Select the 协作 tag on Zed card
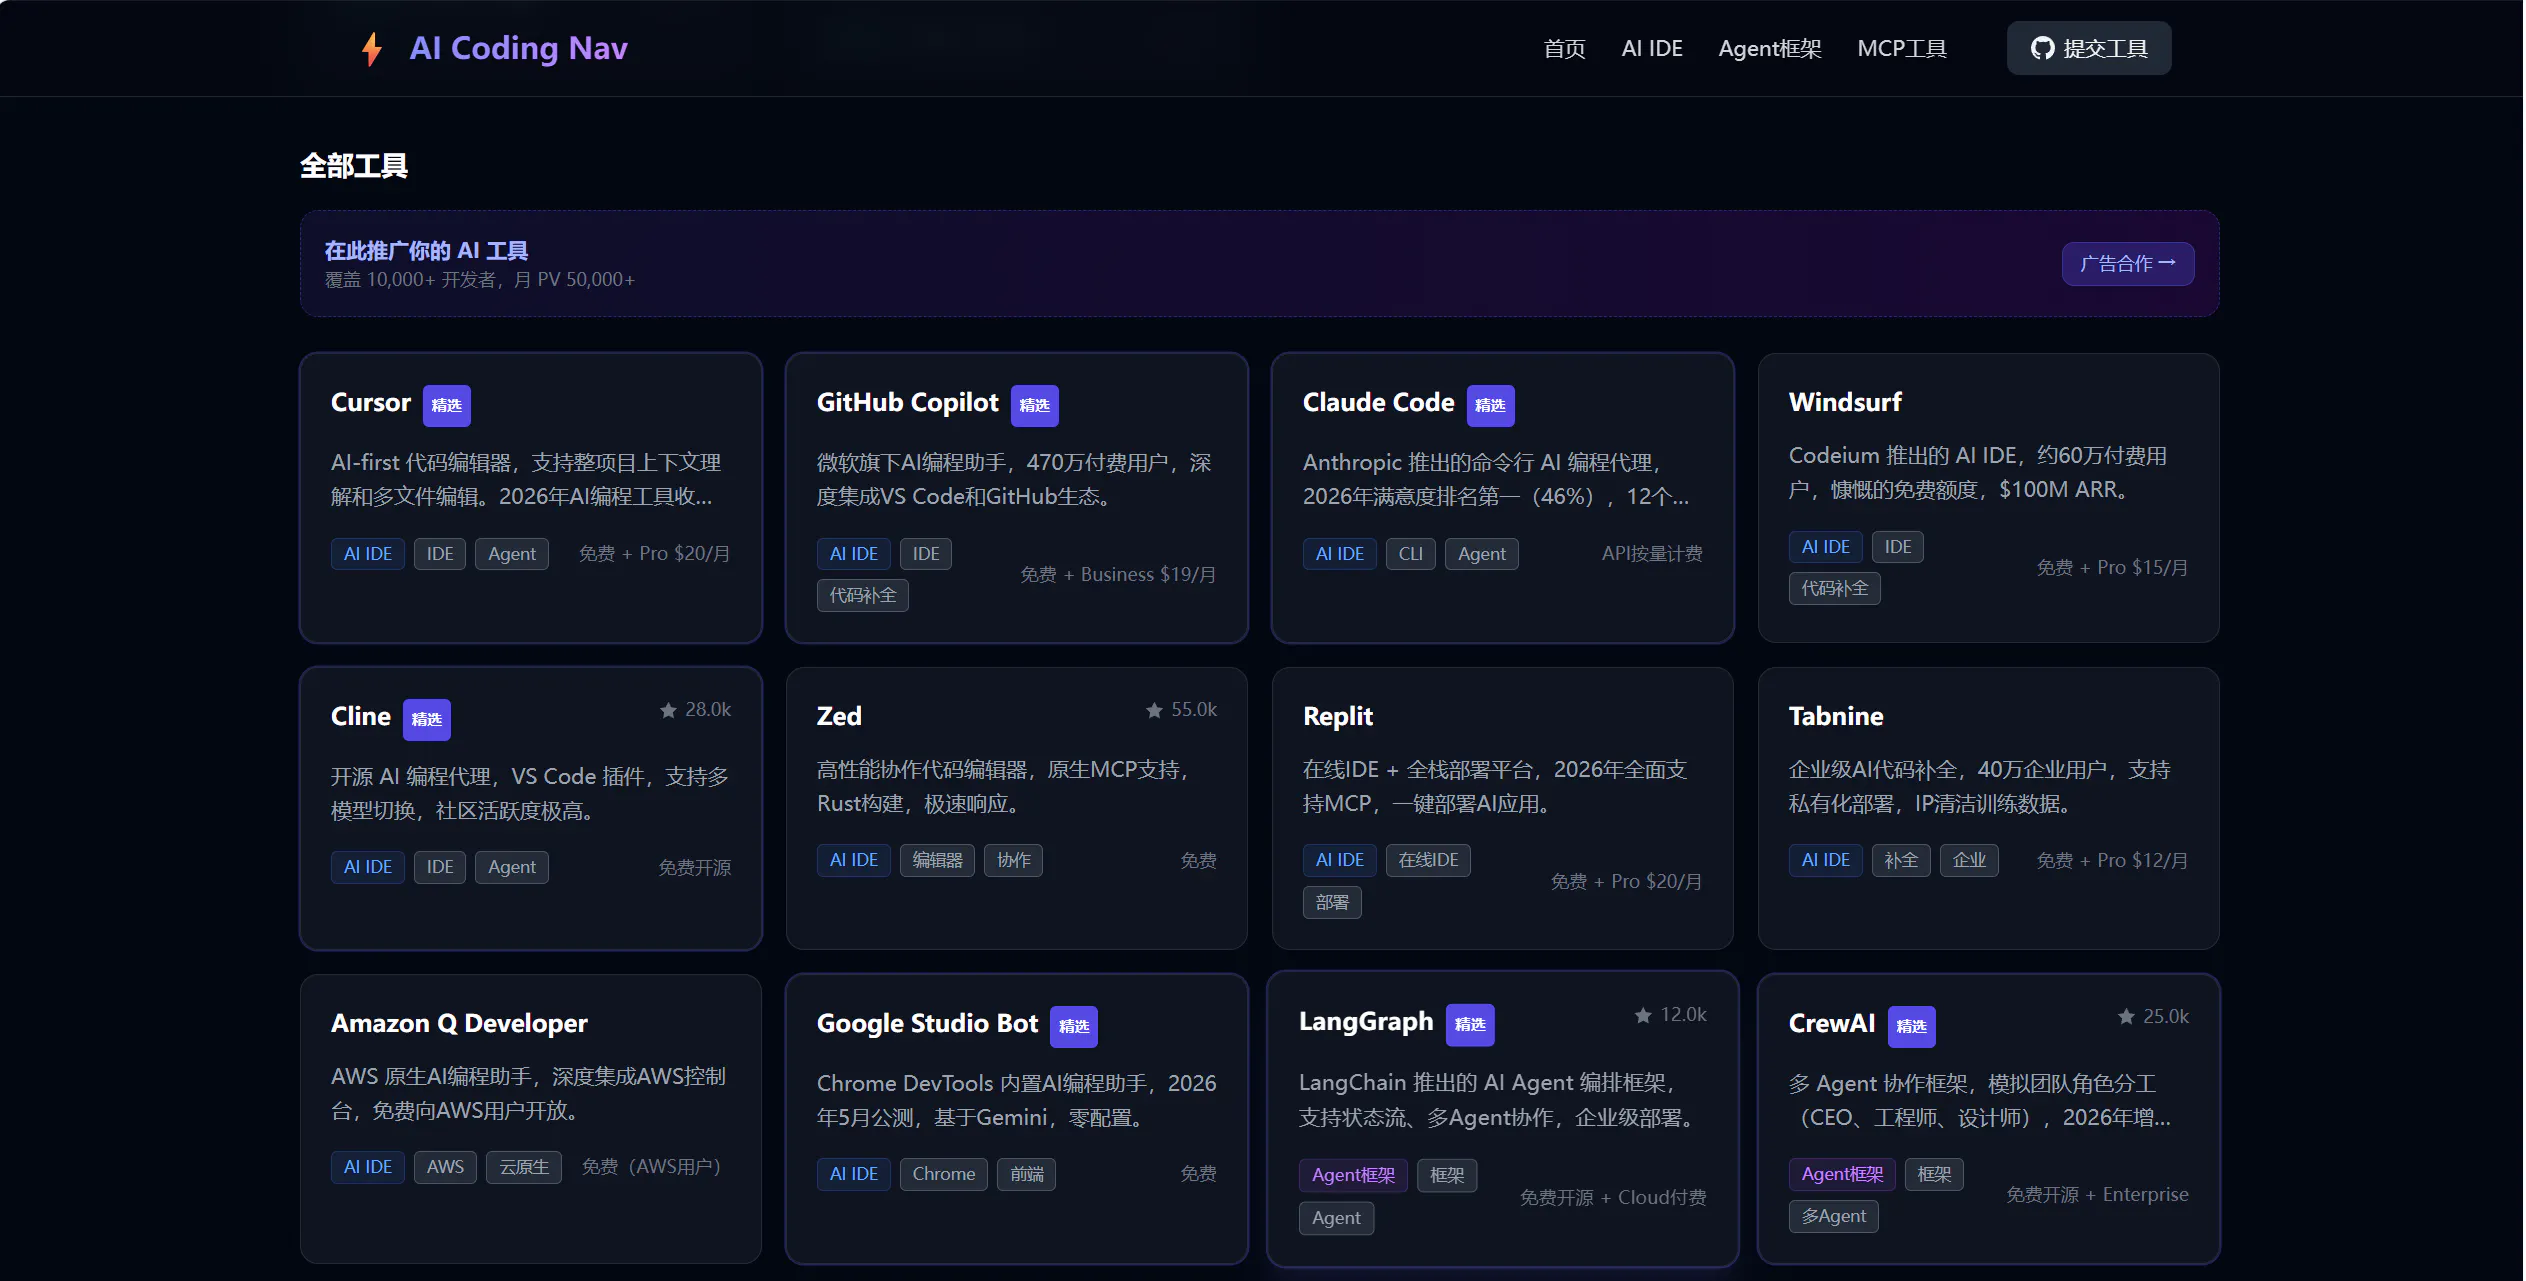This screenshot has height=1281, width=2526. tap(1014, 861)
